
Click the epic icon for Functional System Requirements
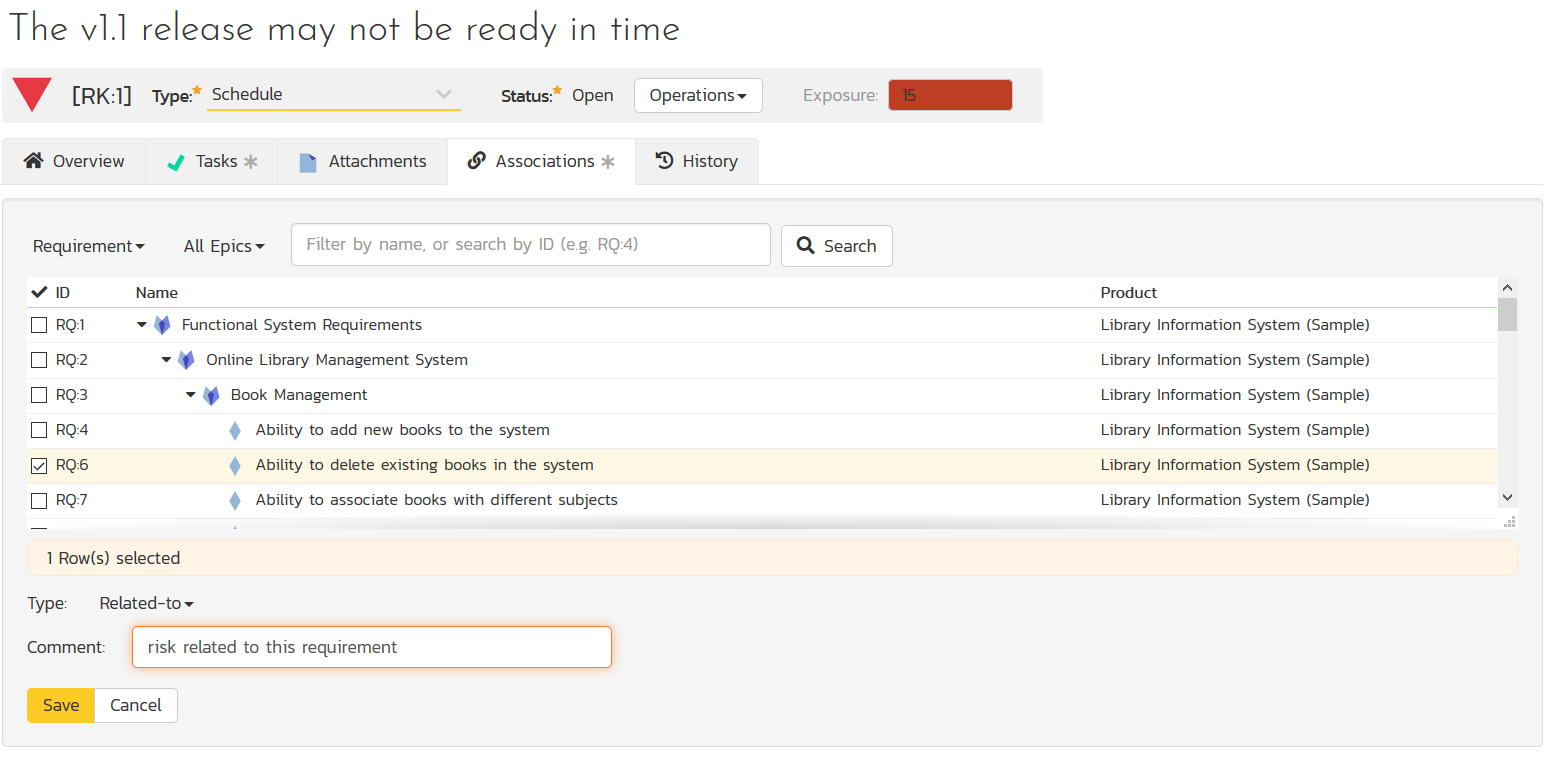point(162,325)
